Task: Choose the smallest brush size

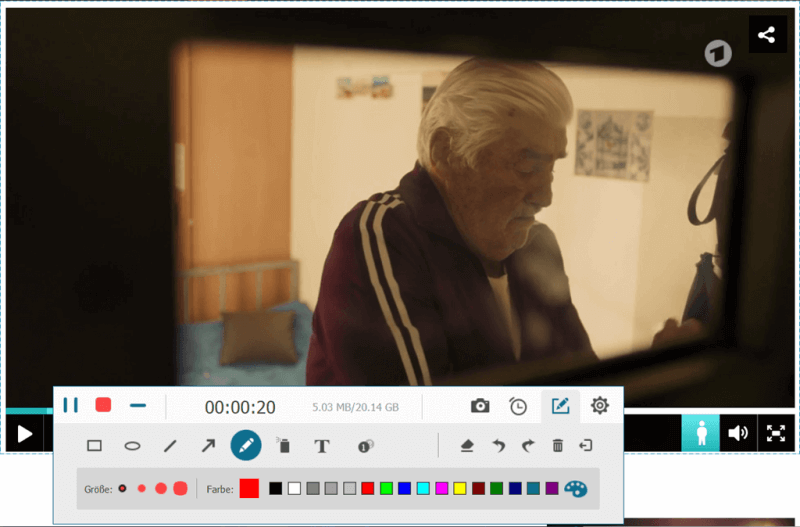Action: coord(122,488)
